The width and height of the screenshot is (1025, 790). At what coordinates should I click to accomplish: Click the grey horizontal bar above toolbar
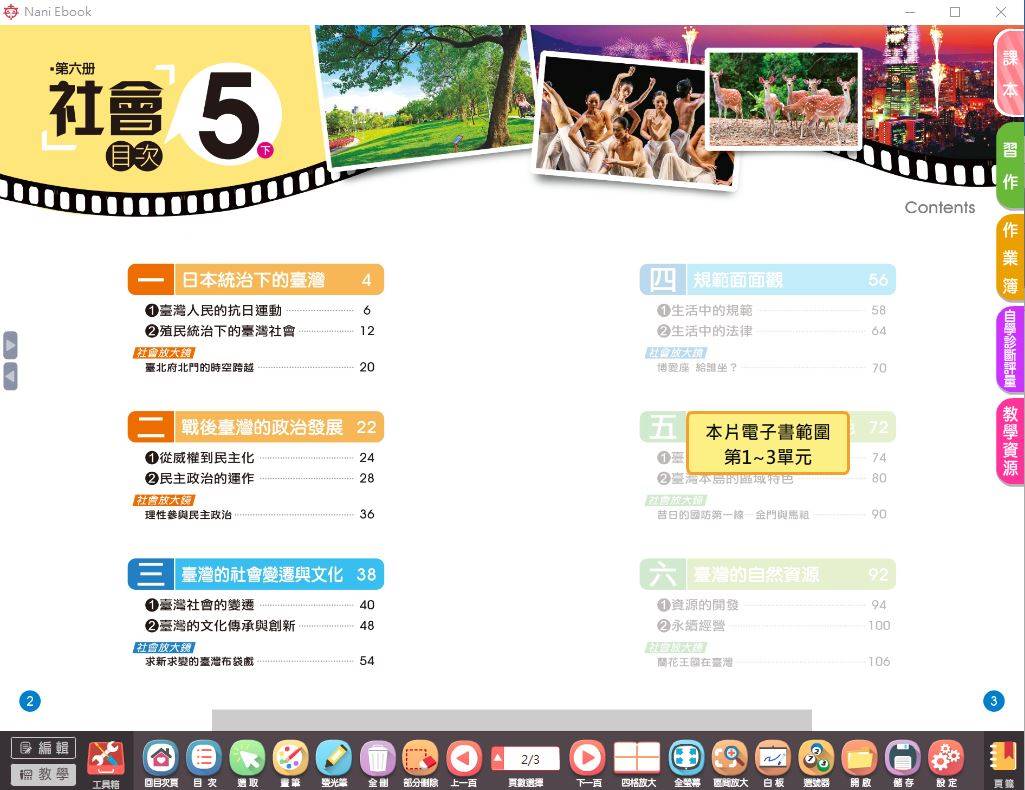pyautogui.click(x=512, y=720)
